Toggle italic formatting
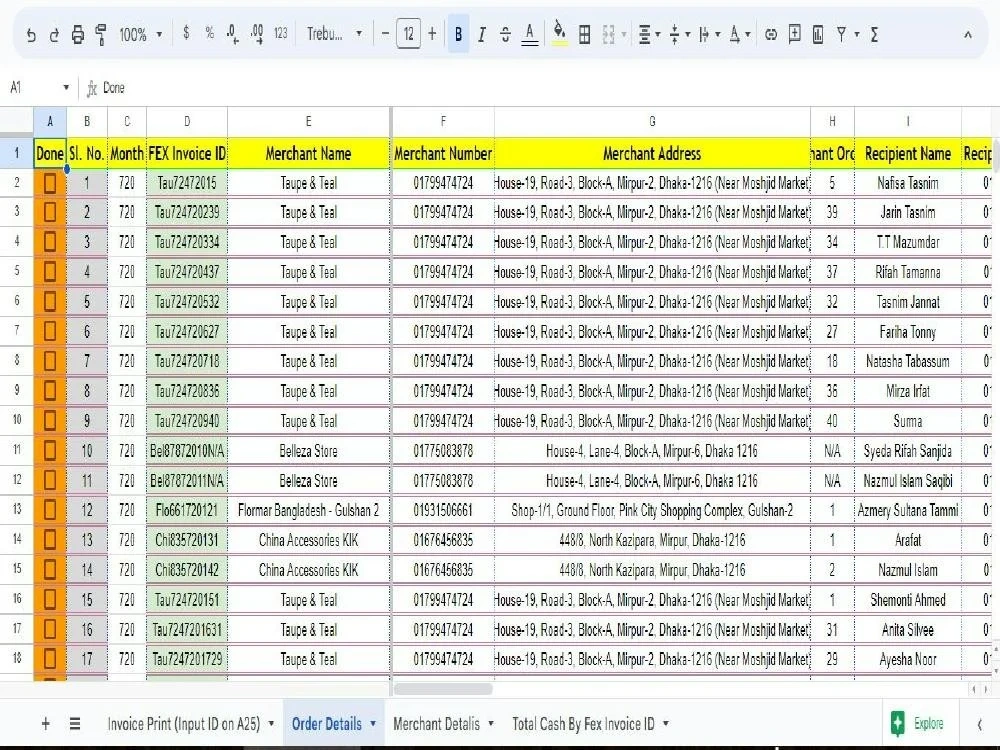The image size is (1000, 750). tap(482, 34)
